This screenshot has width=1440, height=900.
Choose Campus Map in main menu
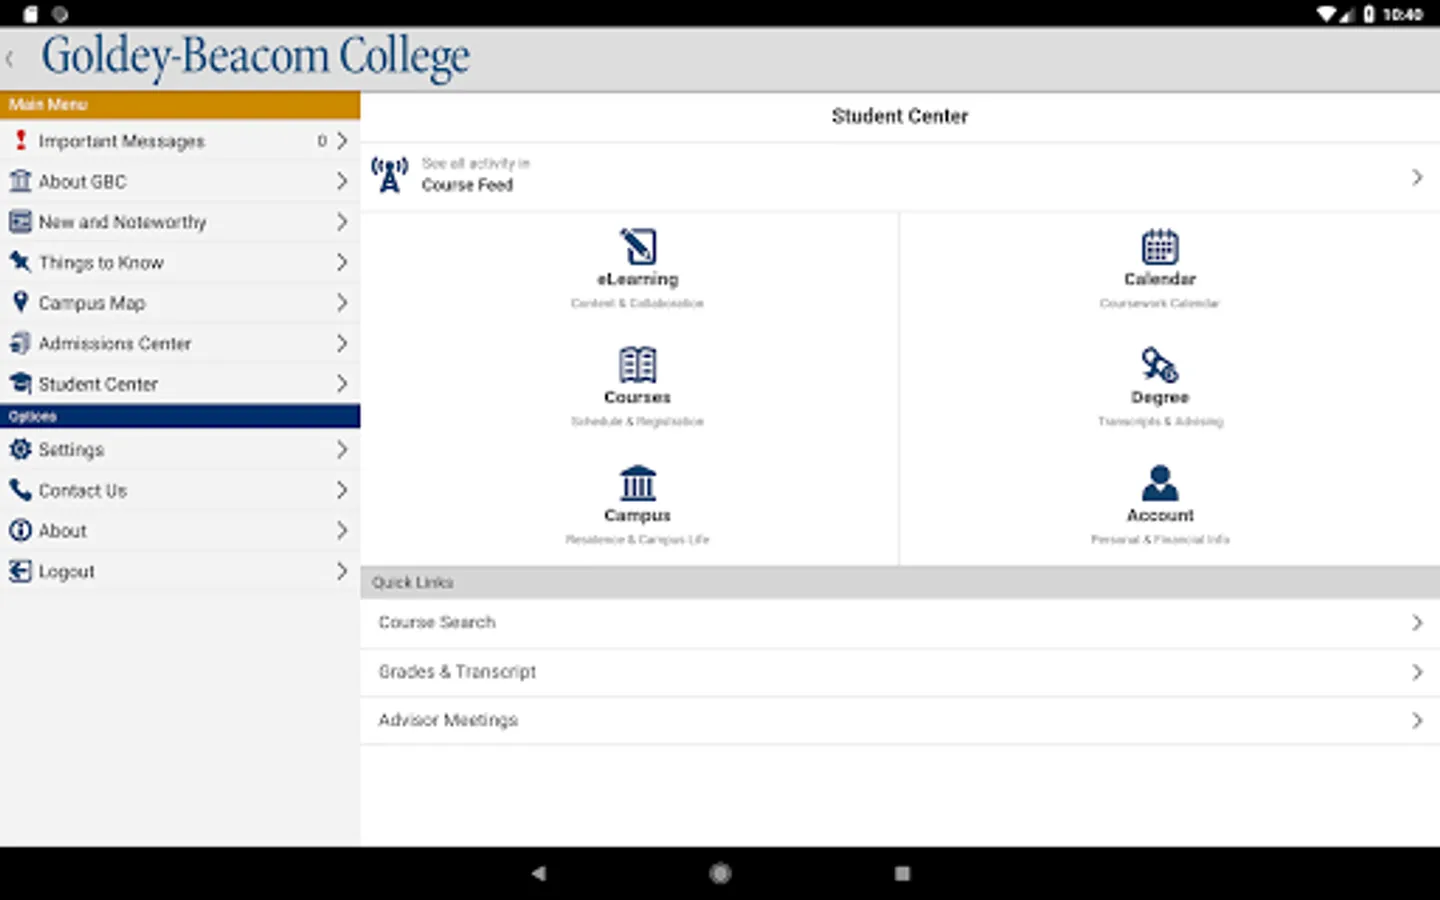point(180,302)
